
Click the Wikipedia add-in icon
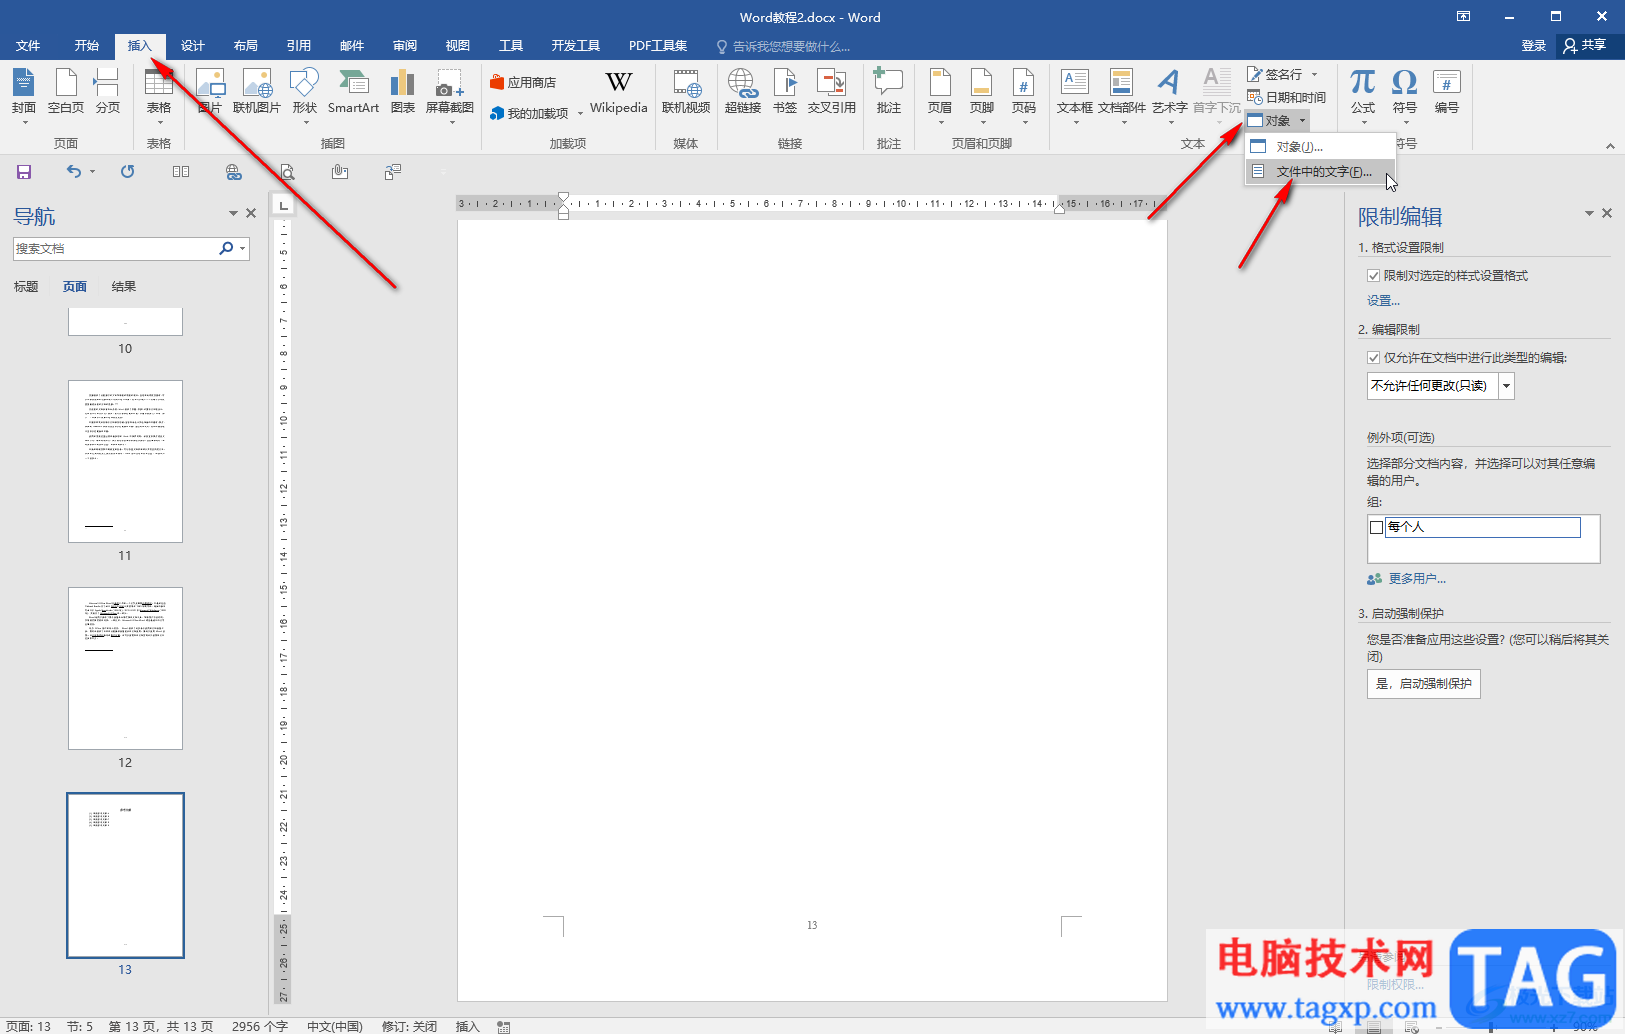(619, 92)
